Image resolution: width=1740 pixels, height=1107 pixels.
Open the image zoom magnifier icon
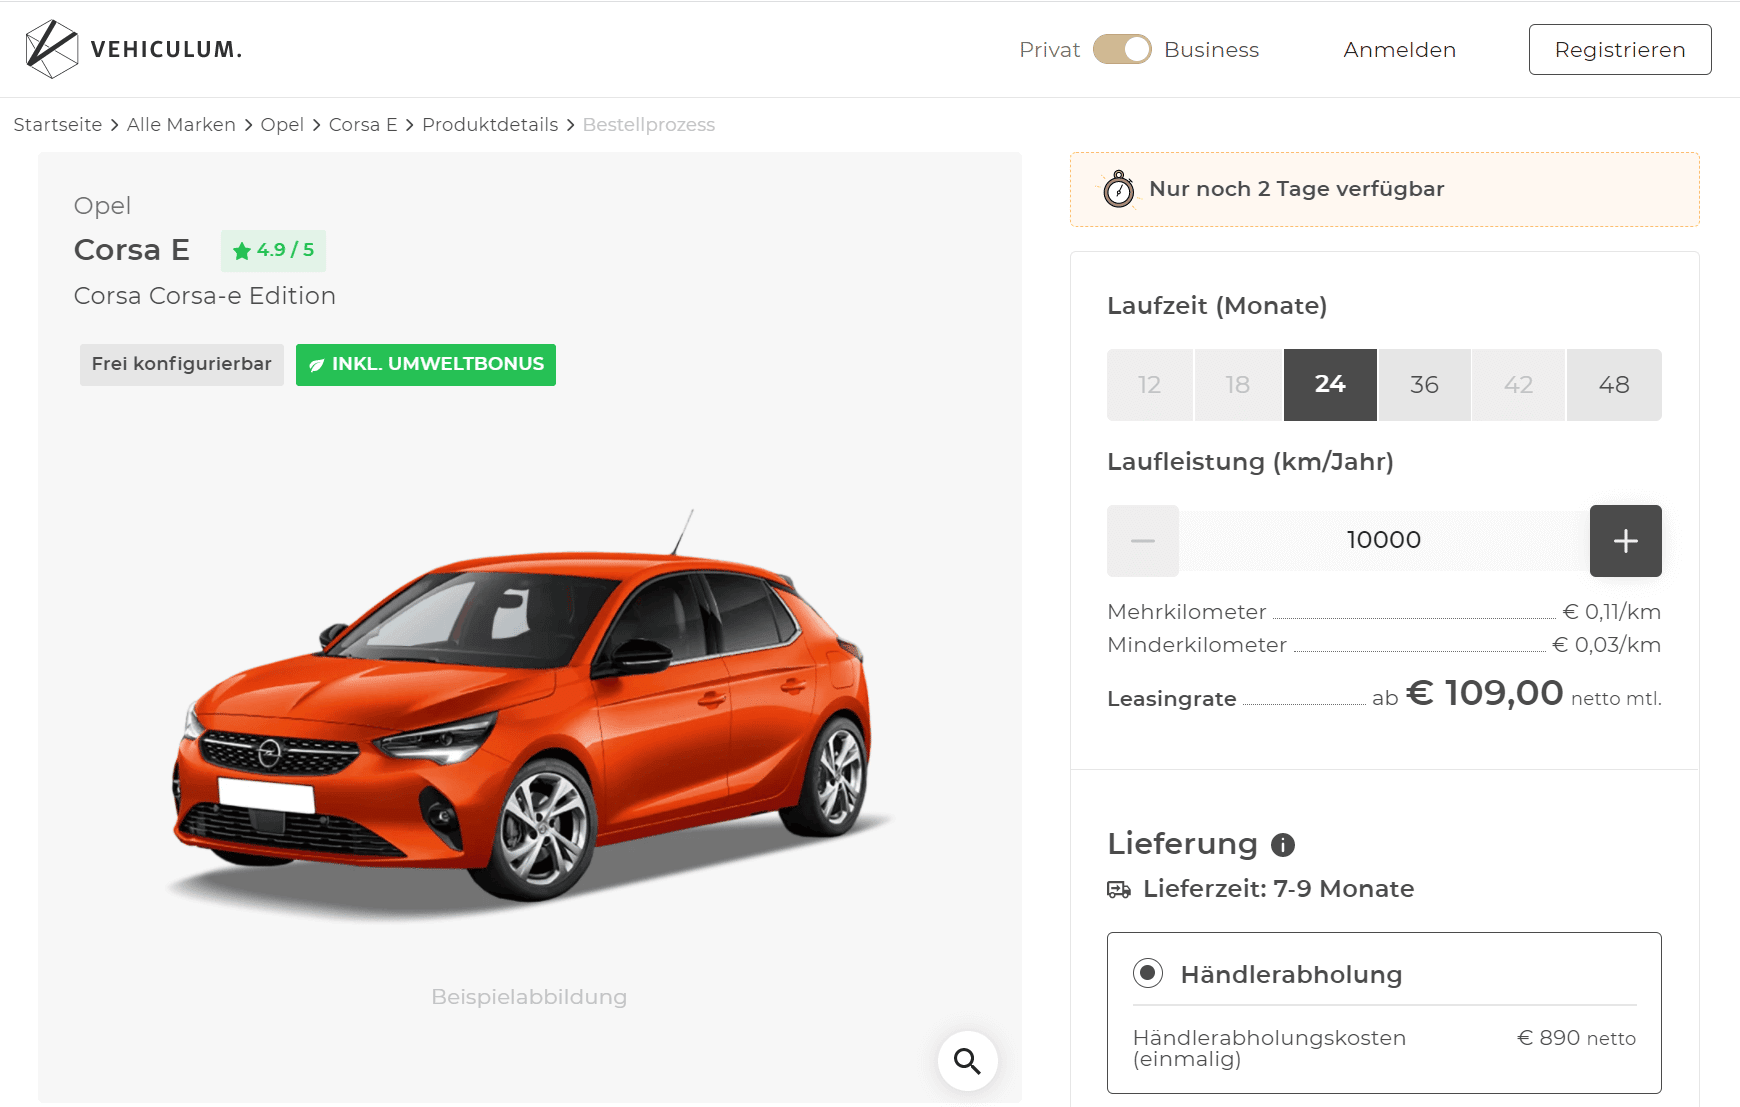(967, 1060)
